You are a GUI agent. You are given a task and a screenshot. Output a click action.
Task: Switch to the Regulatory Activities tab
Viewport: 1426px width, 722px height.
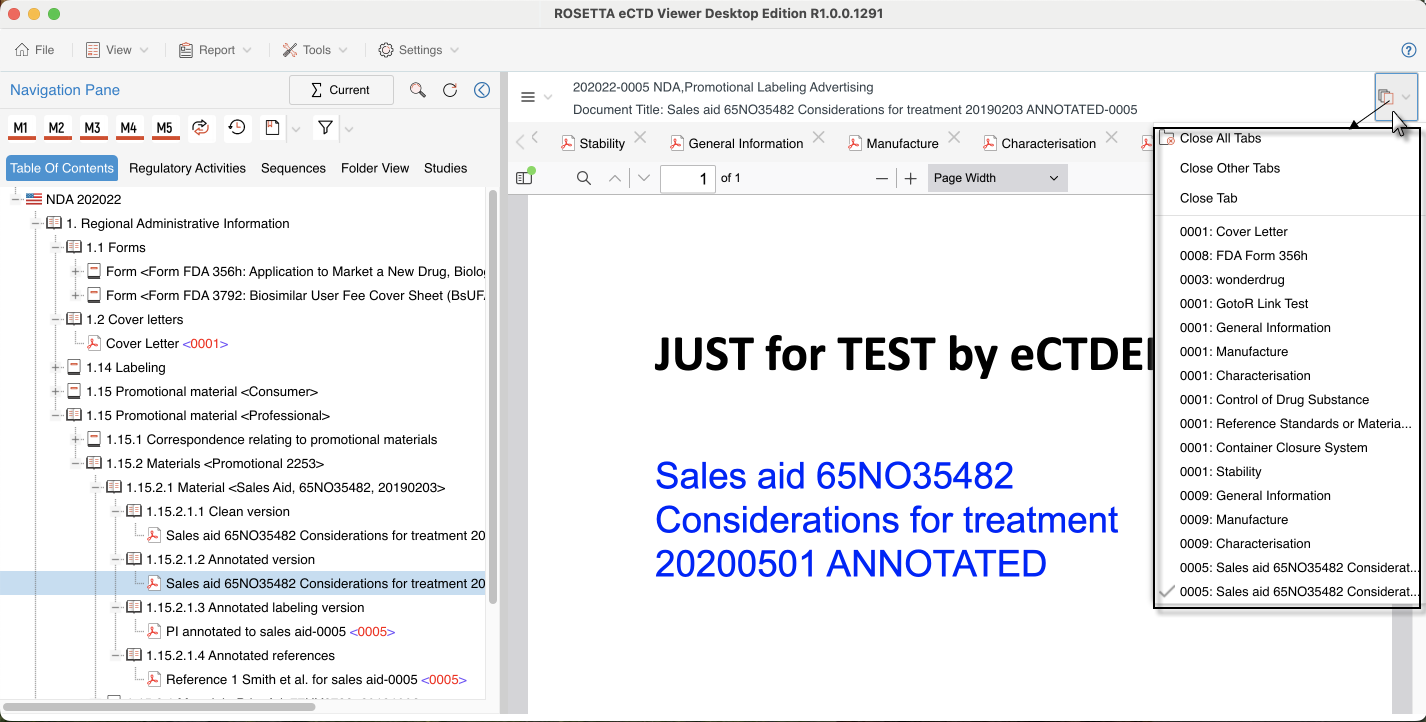(x=187, y=168)
